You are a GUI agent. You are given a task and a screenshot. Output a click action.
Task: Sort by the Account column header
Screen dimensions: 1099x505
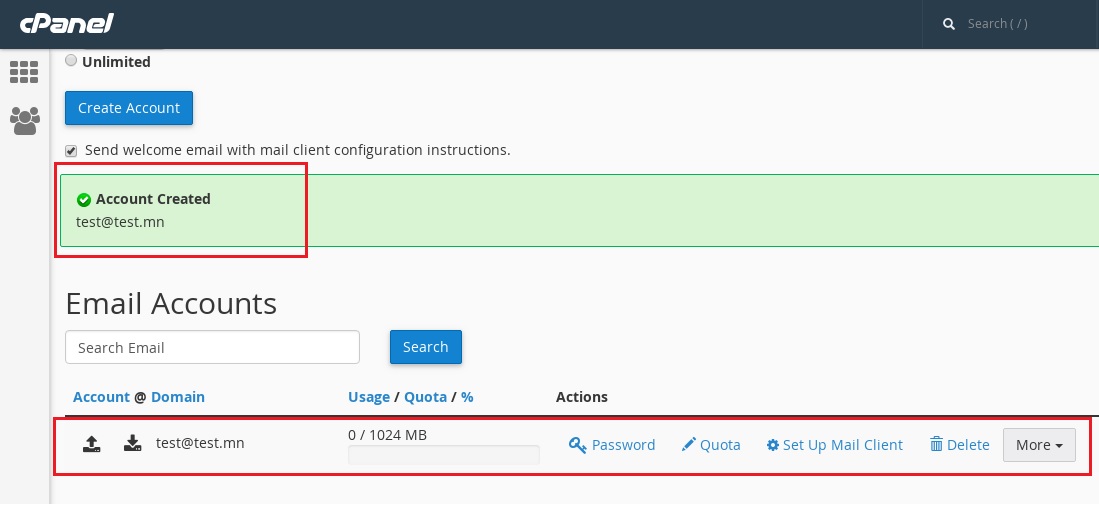point(101,397)
